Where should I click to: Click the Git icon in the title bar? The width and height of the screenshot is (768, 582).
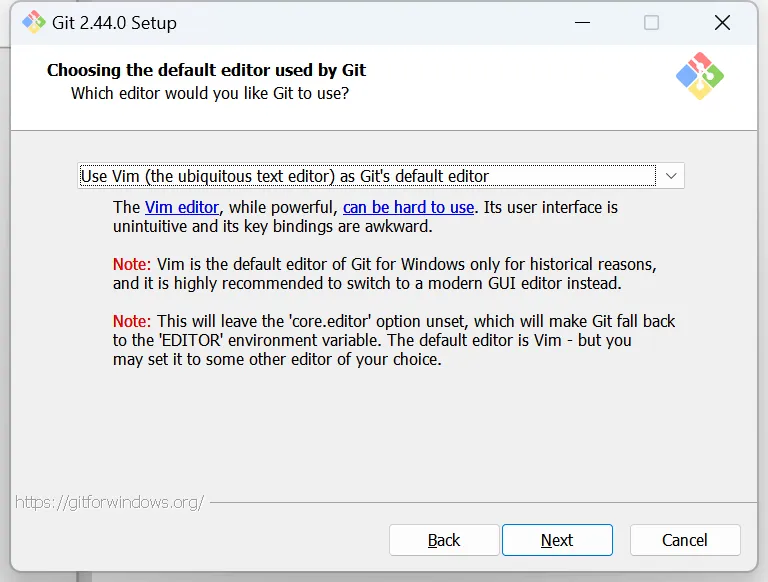click(33, 23)
